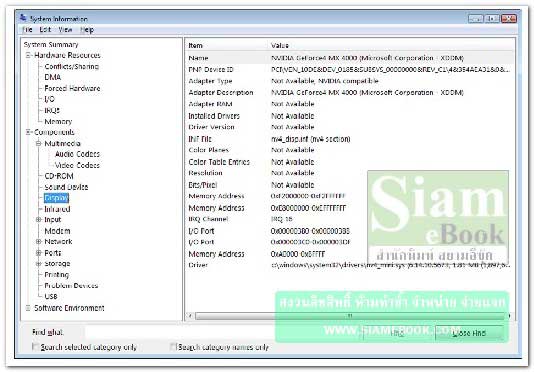Select Sound Device tree item
534x372 pixels.
[66, 187]
